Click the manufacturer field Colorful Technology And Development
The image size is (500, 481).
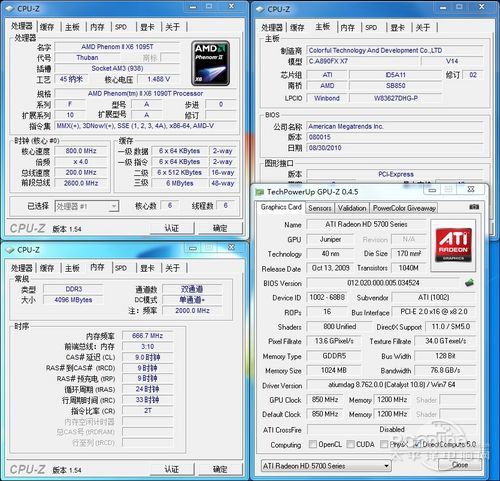click(395, 50)
